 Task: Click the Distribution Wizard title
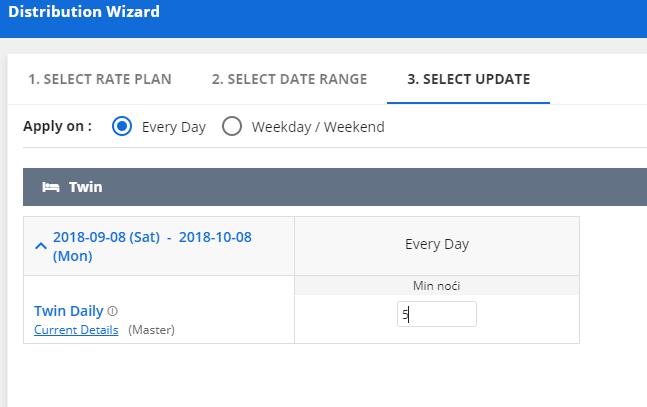point(84,12)
